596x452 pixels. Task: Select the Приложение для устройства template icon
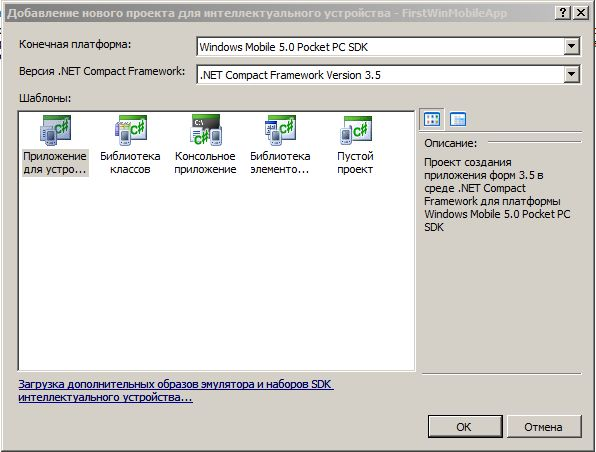(55, 130)
